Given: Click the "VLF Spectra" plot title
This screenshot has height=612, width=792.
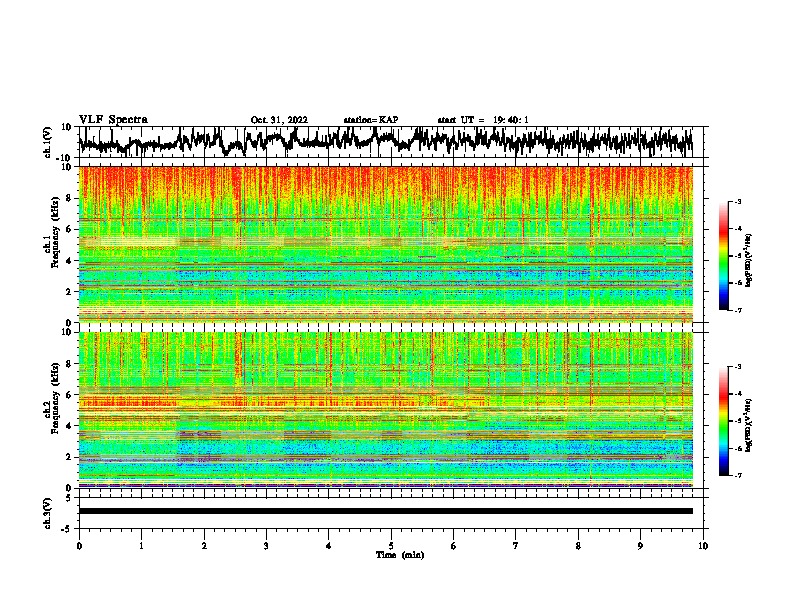Looking at the screenshot, I should click(x=113, y=119).
